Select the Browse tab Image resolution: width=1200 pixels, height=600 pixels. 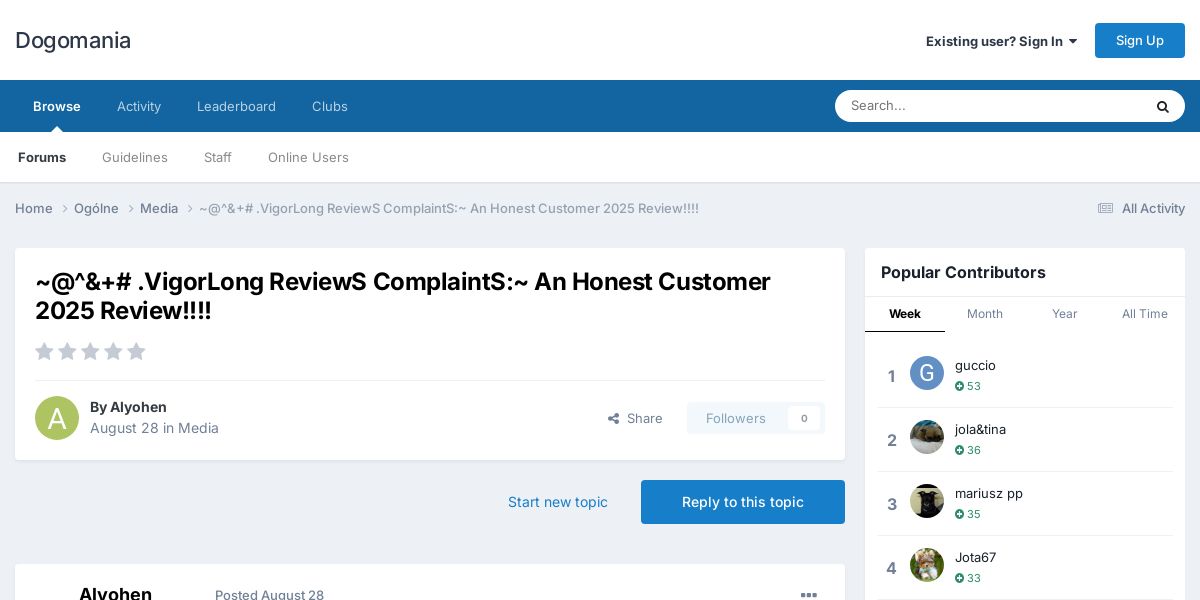point(57,106)
